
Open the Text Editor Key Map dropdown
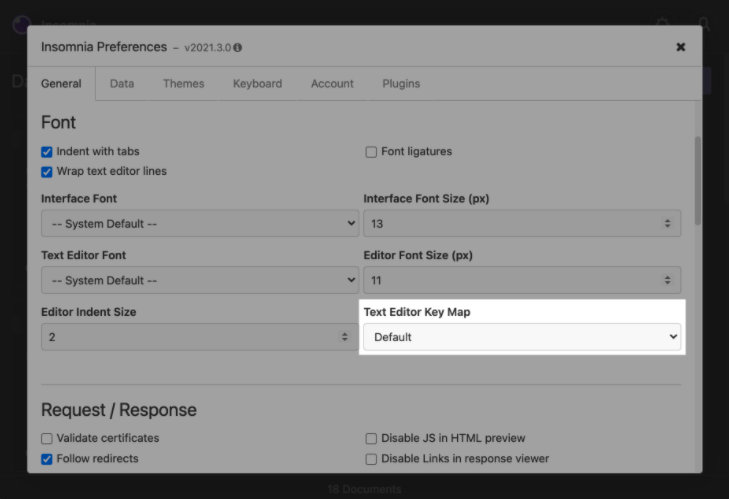522,337
